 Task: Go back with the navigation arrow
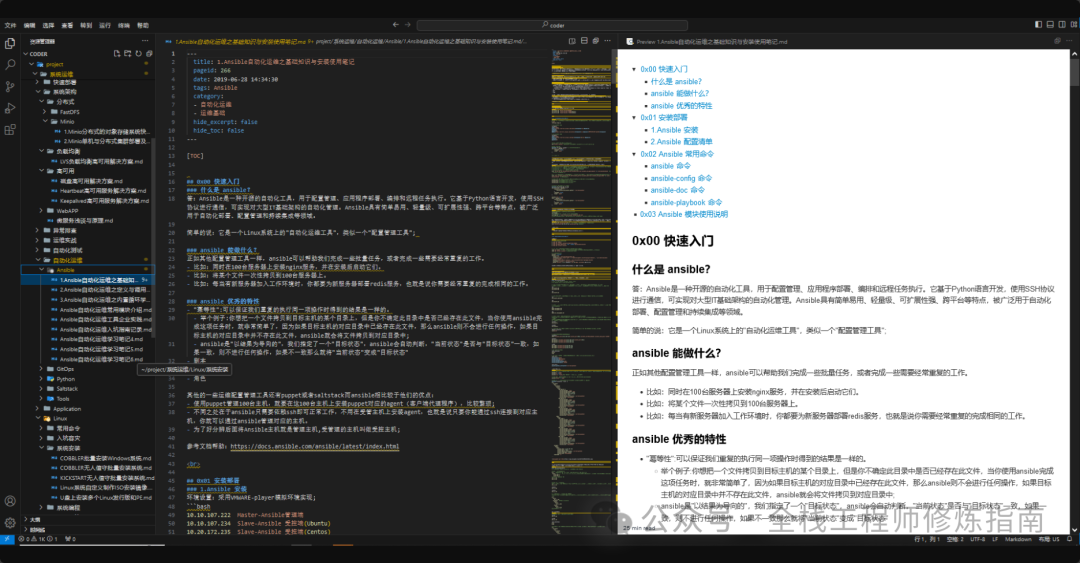[395, 25]
